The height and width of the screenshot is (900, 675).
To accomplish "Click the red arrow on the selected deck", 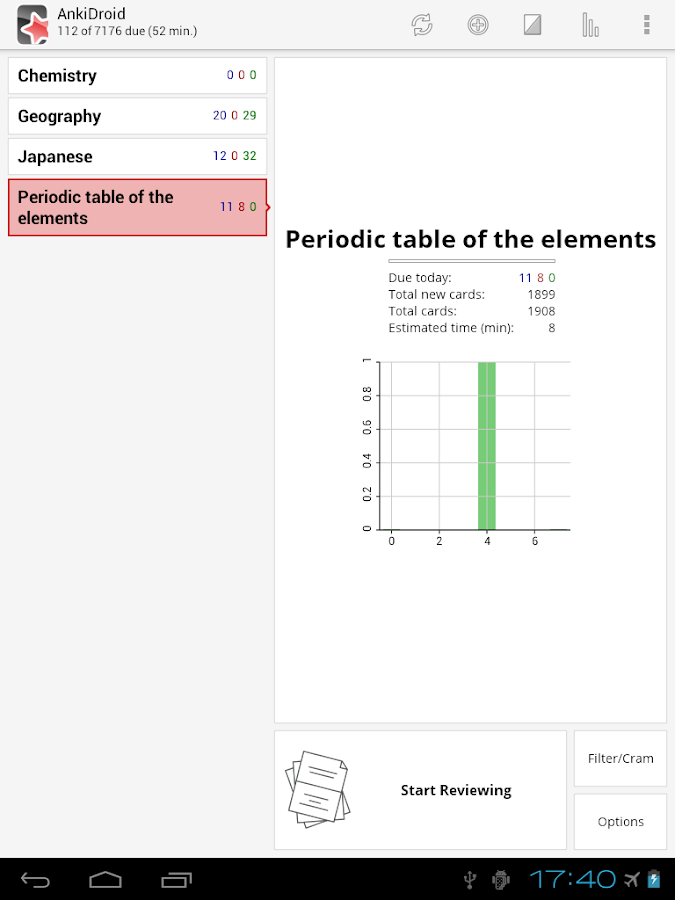I will [x=268, y=207].
